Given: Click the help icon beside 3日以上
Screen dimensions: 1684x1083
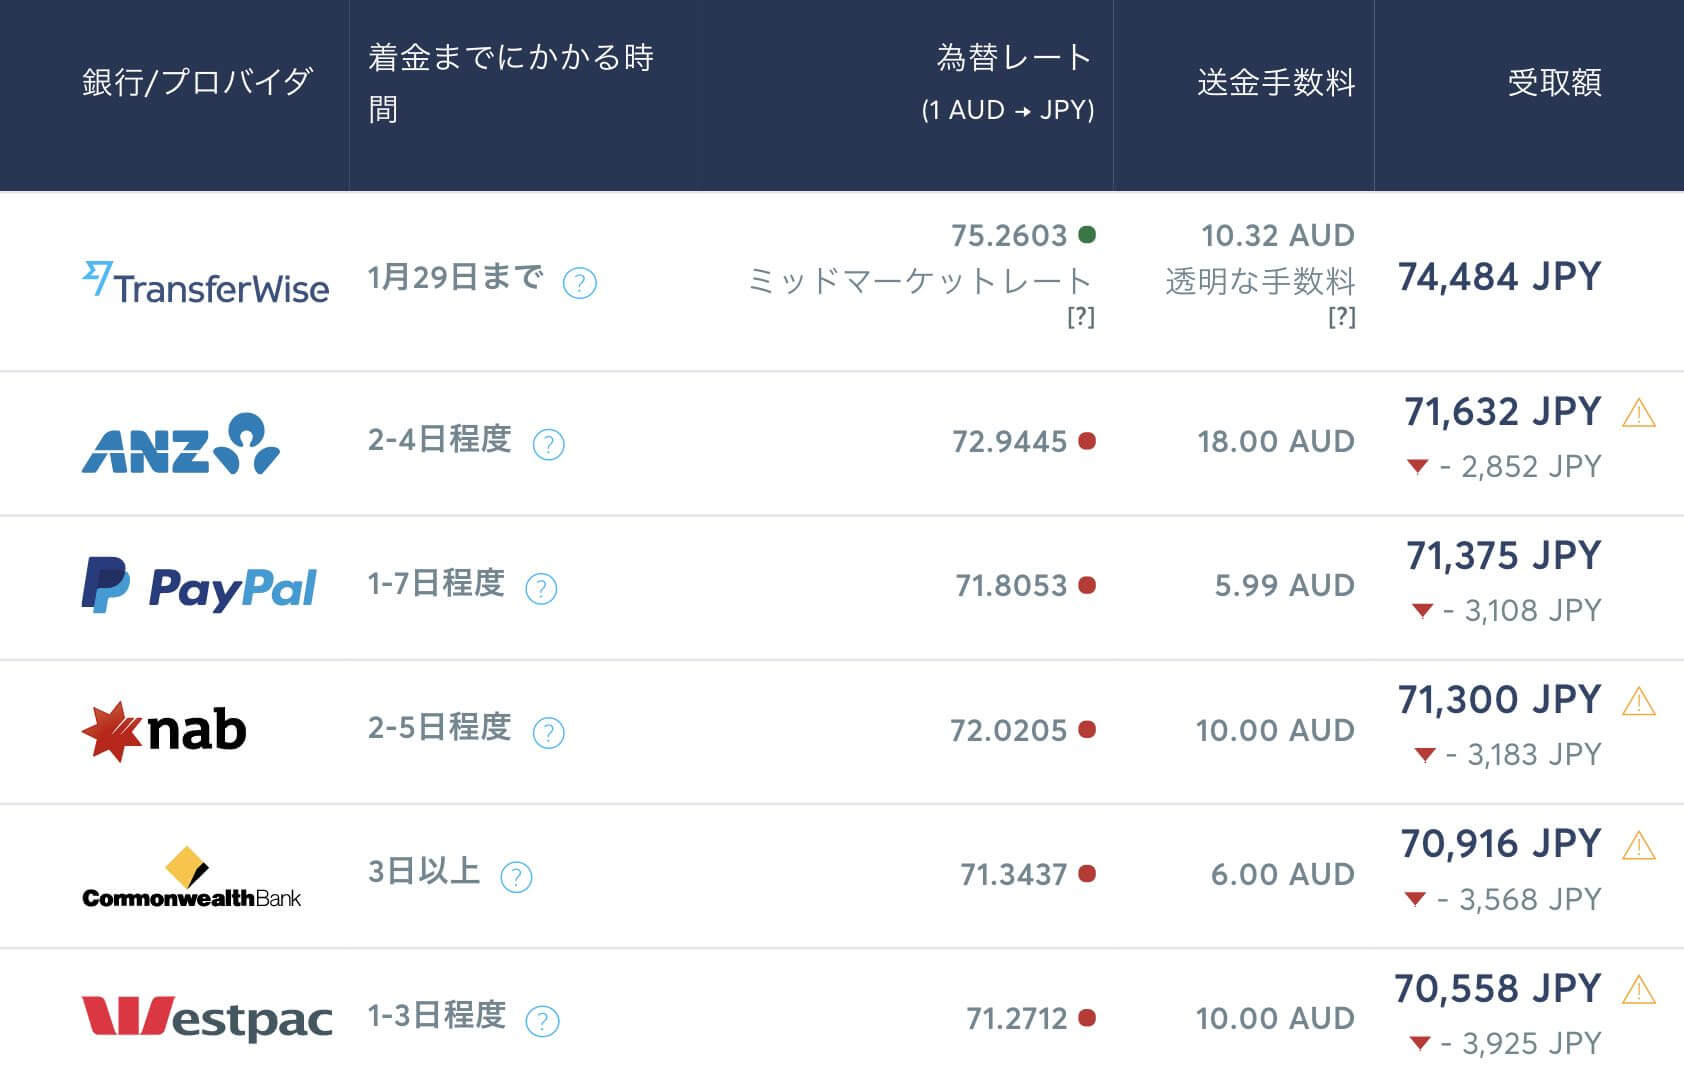Looking at the screenshot, I should click(516, 877).
